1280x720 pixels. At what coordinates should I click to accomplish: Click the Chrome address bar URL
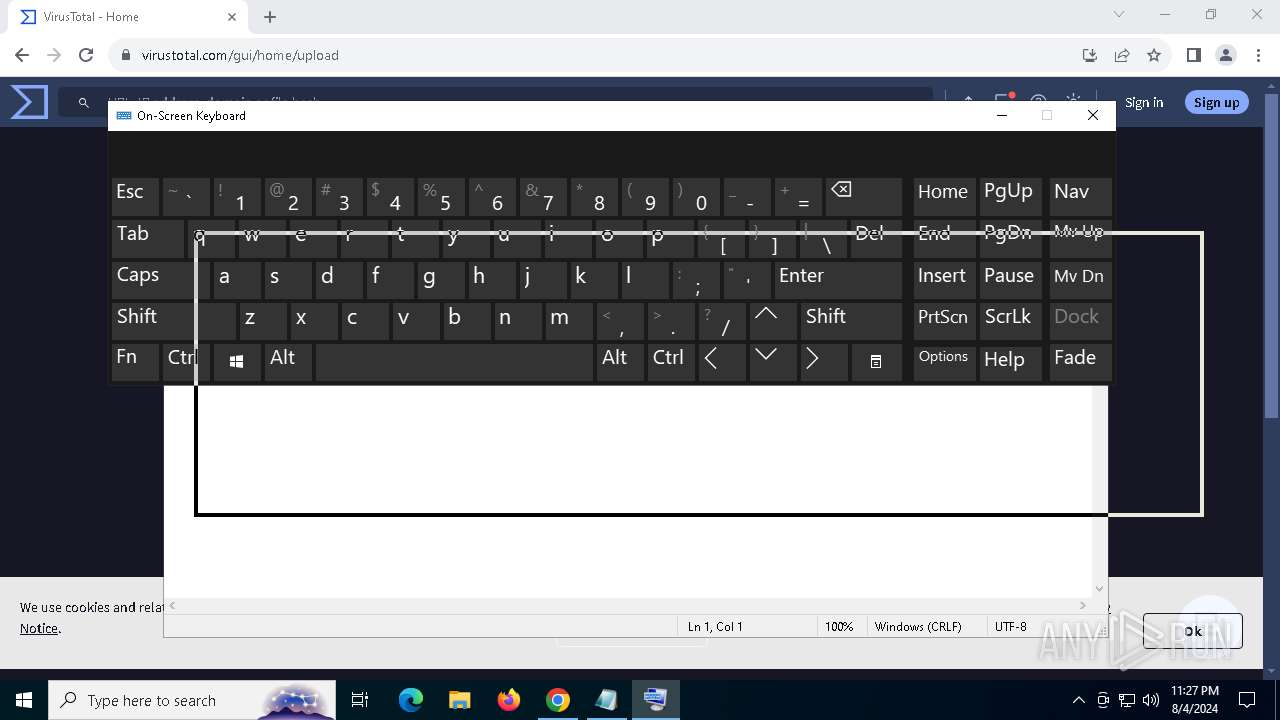[240, 55]
